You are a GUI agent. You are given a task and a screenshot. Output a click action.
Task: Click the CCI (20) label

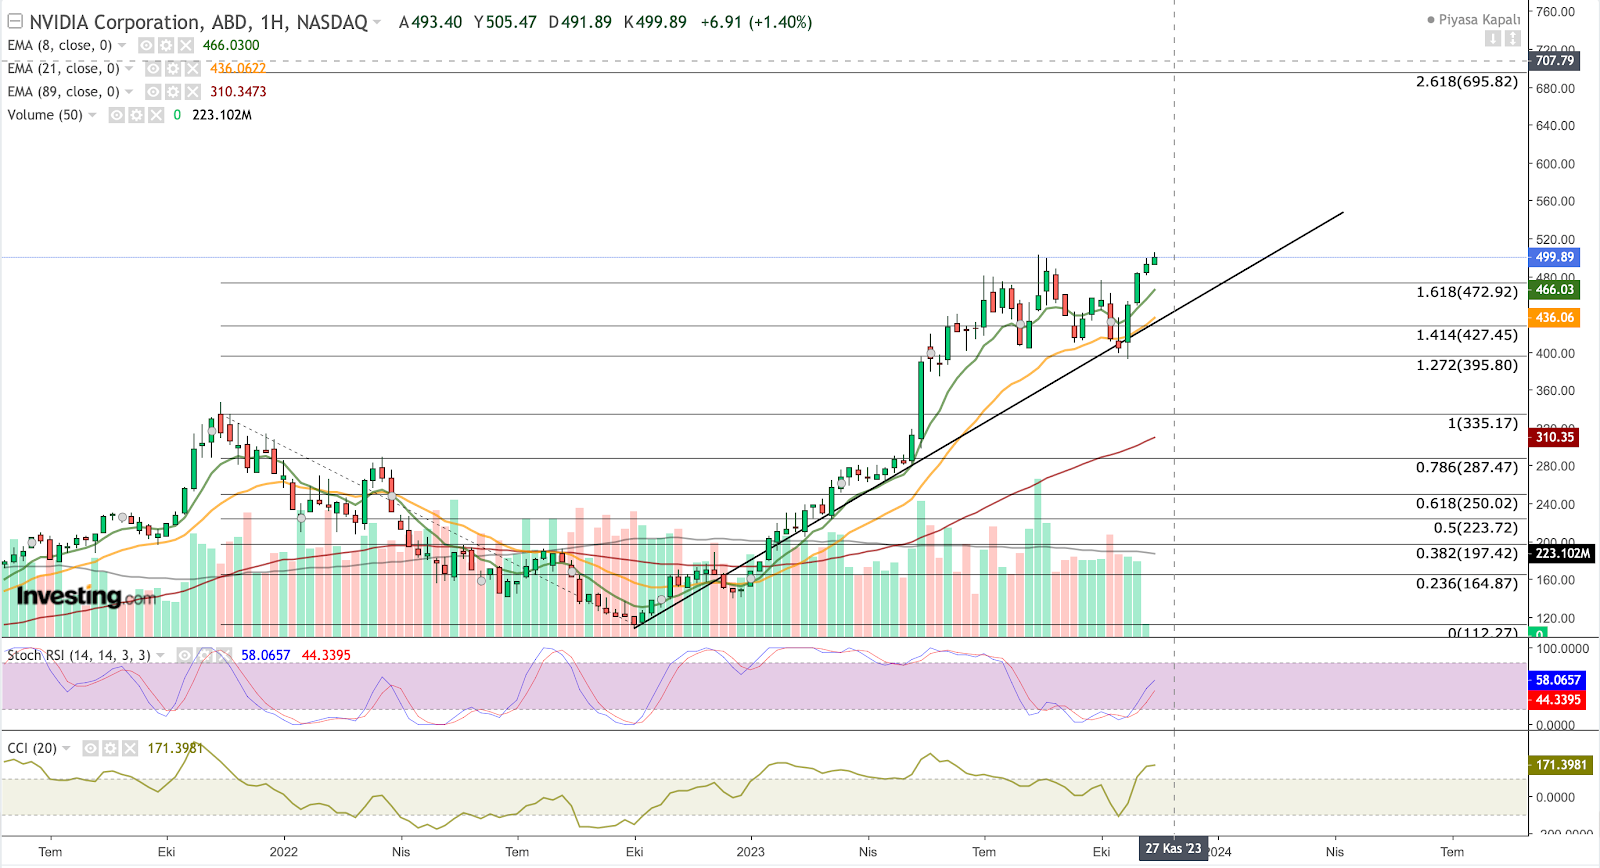click(x=32, y=748)
